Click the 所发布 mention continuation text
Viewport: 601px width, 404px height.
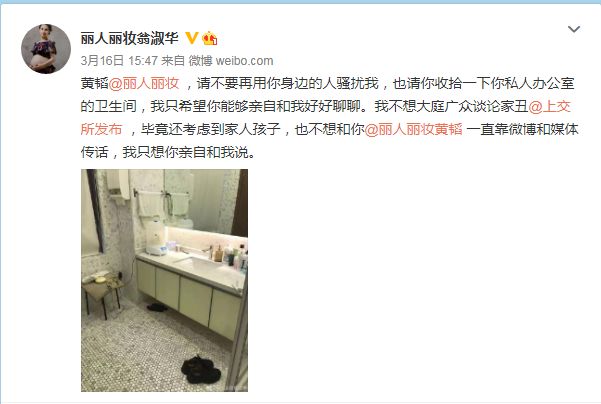102,129
